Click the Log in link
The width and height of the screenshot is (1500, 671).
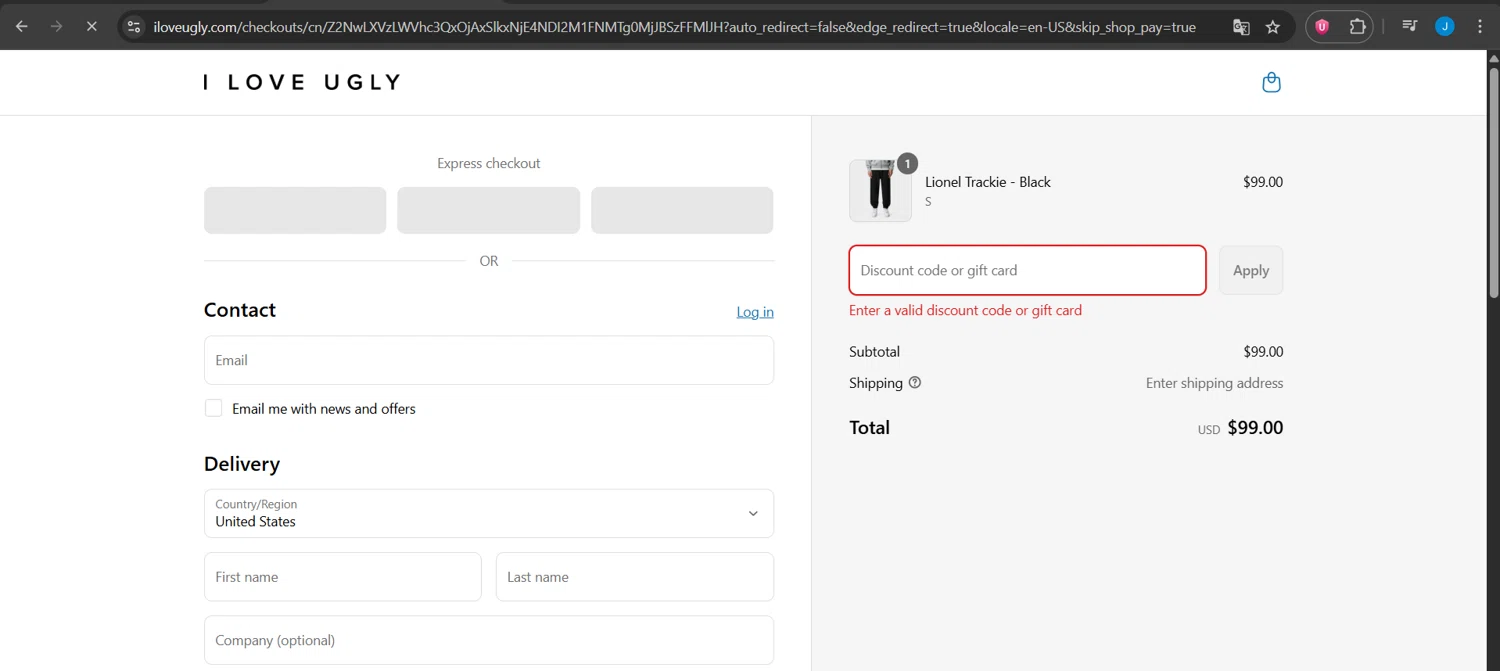coord(755,312)
